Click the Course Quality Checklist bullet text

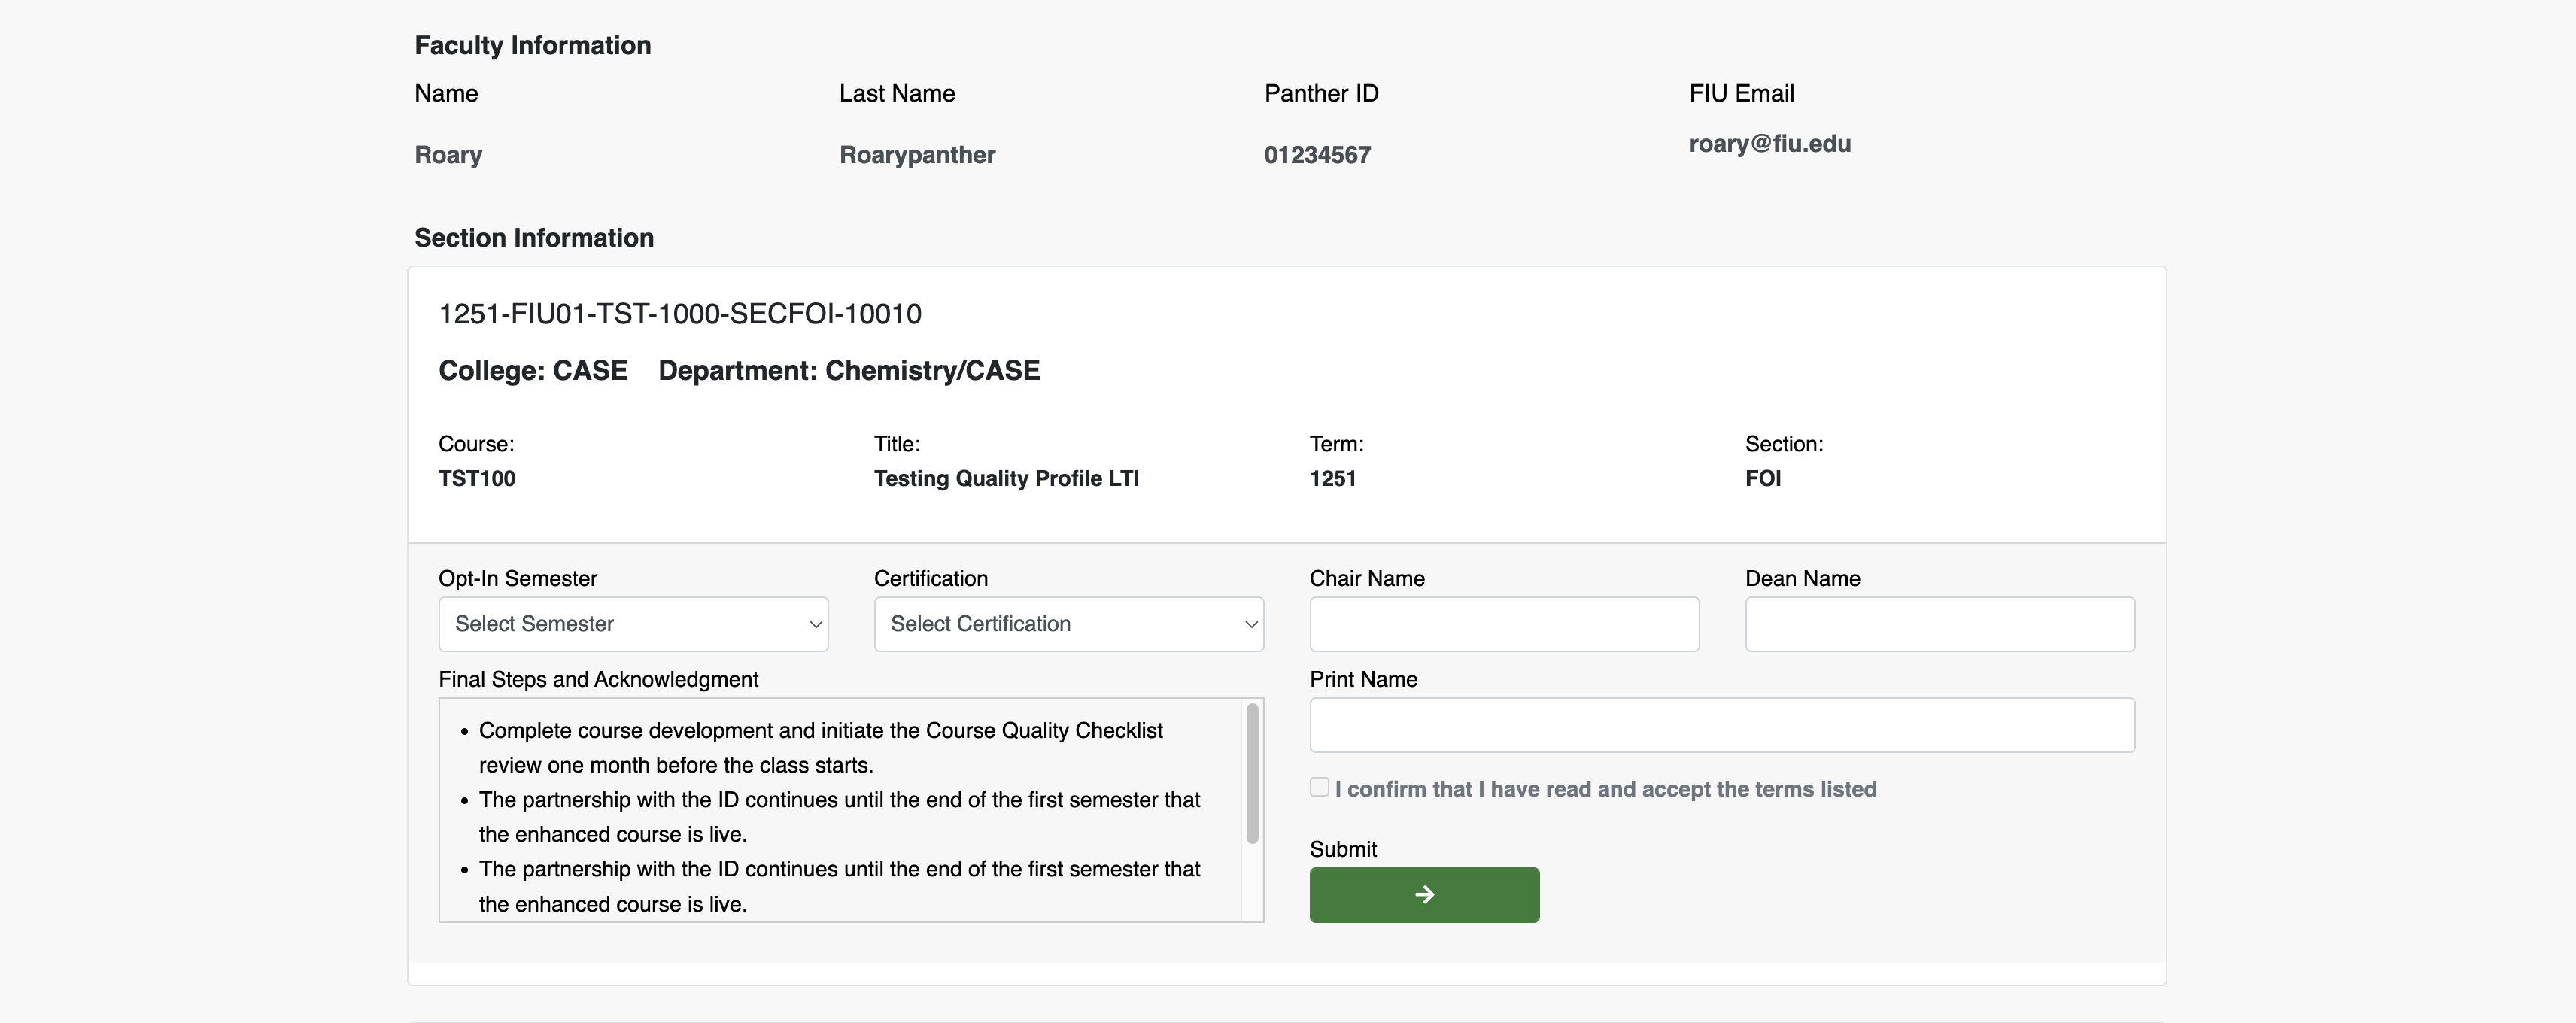click(x=821, y=748)
